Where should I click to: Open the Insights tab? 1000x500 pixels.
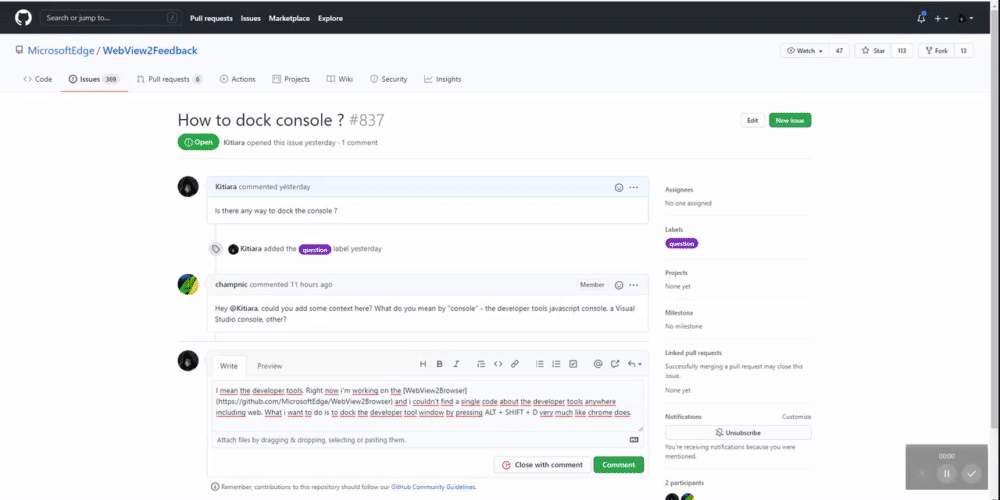pyautogui.click(x=442, y=79)
